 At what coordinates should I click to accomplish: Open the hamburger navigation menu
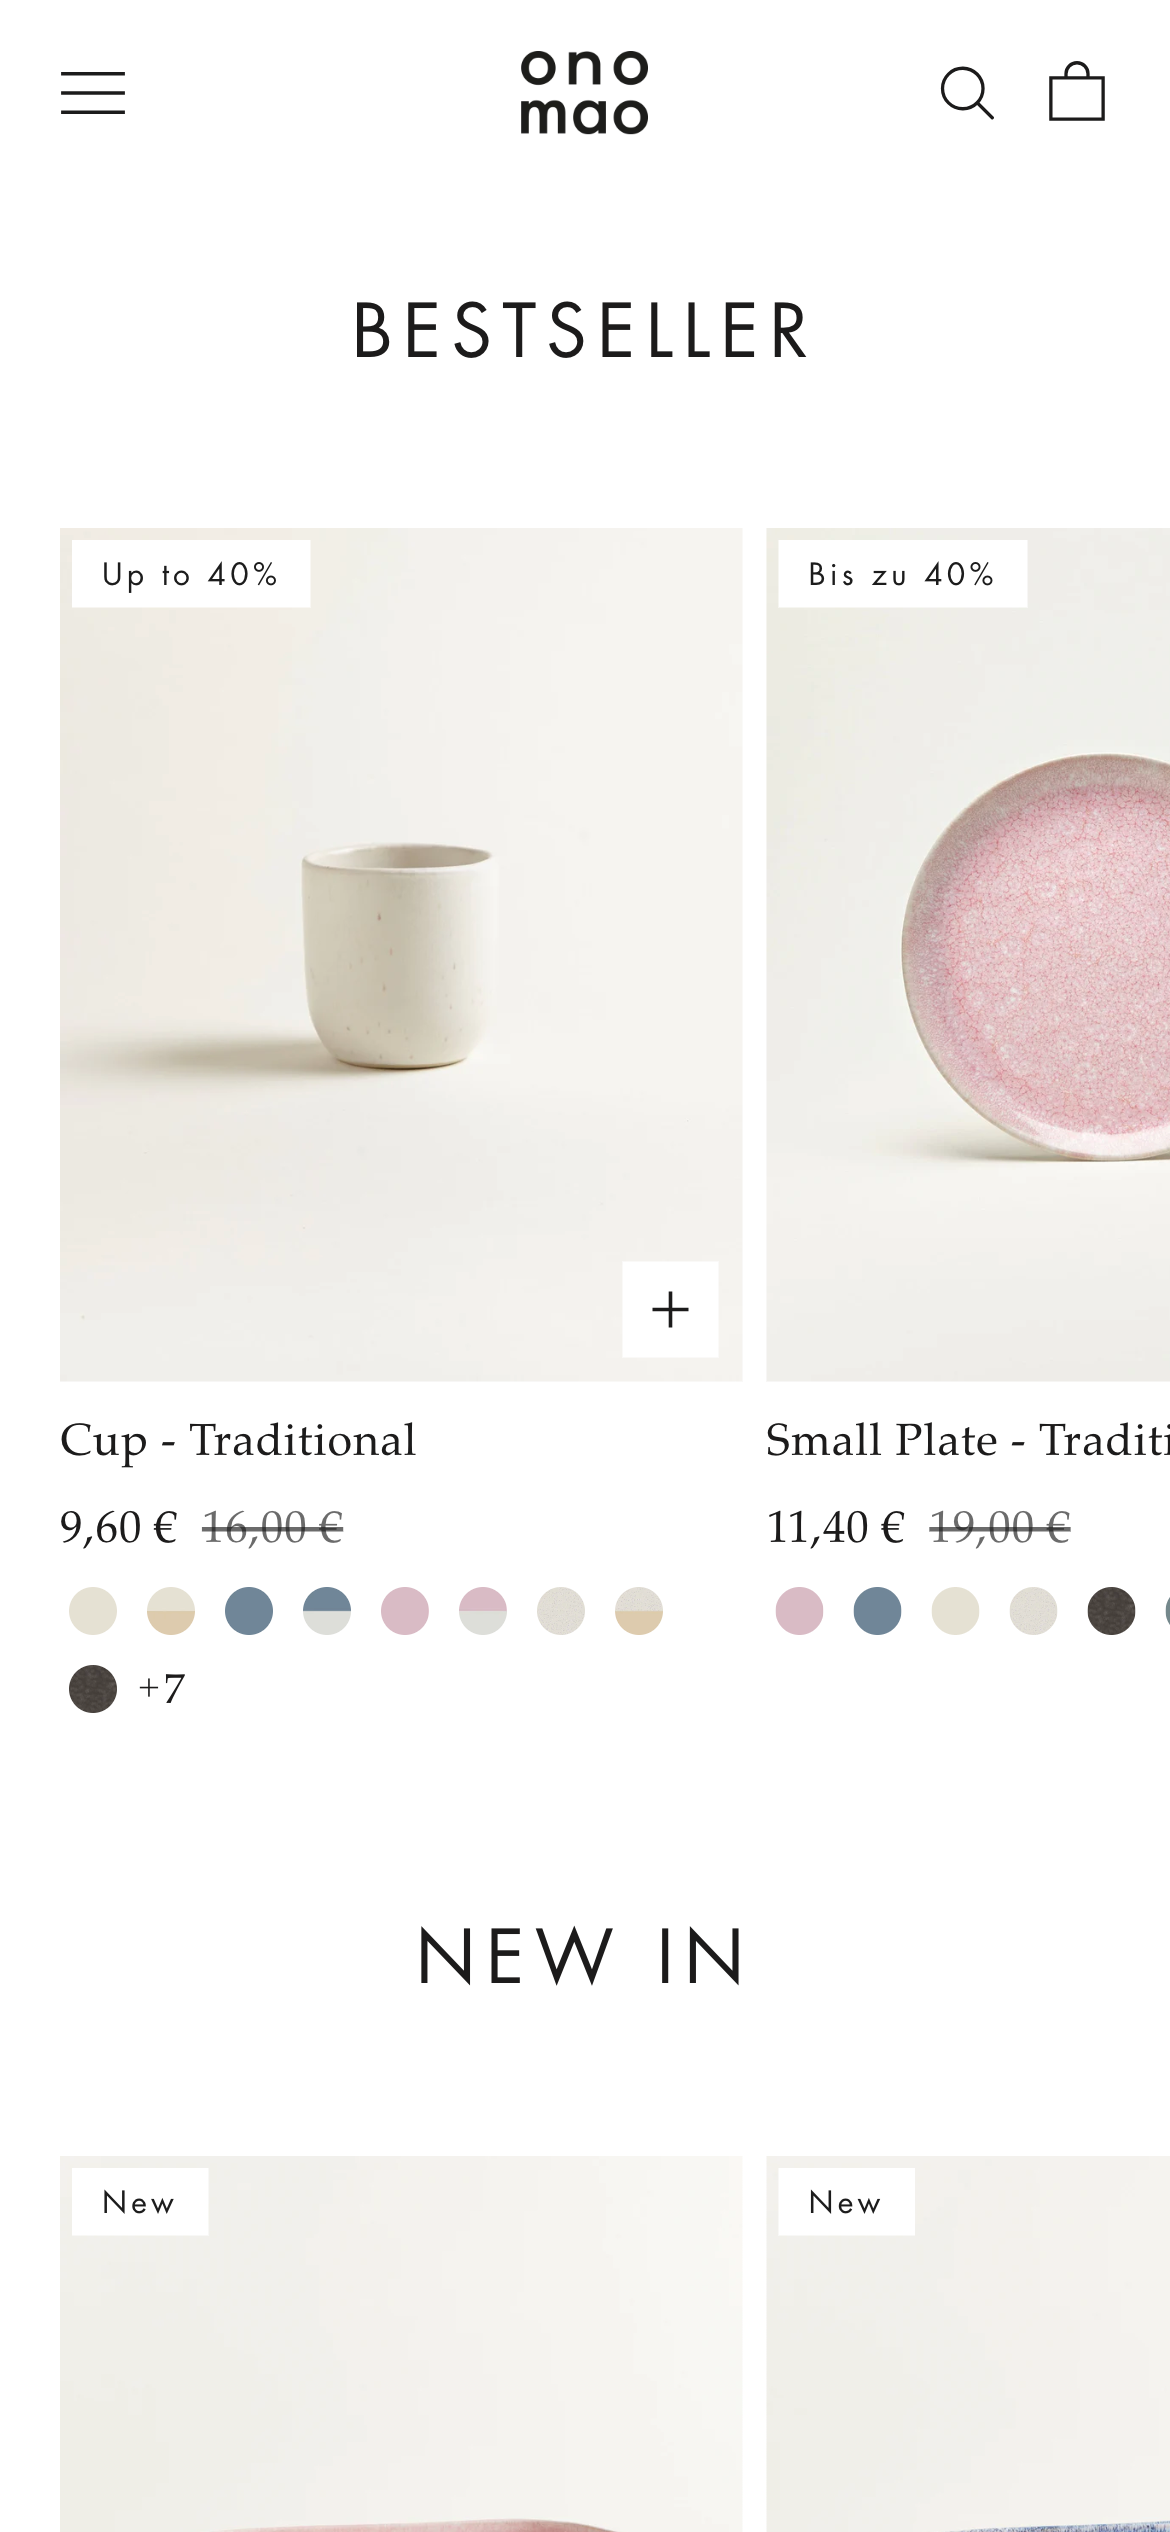93,93
